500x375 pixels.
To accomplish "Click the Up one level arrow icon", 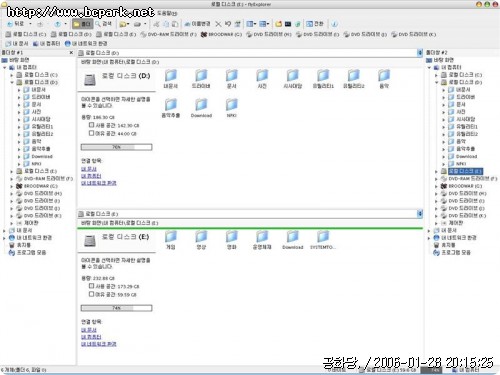I will coord(57,24).
